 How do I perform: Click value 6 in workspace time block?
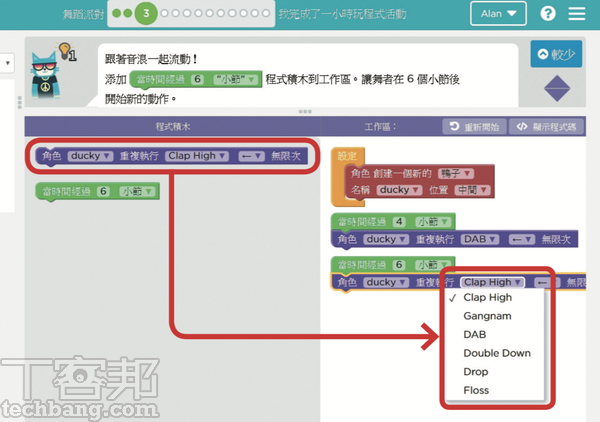[399, 264]
